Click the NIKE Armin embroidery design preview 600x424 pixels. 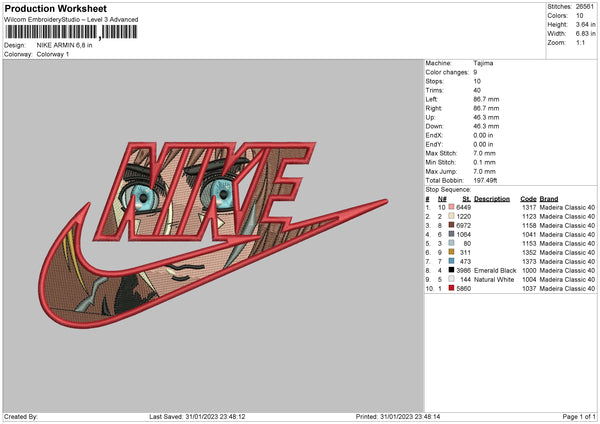[x=214, y=235]
